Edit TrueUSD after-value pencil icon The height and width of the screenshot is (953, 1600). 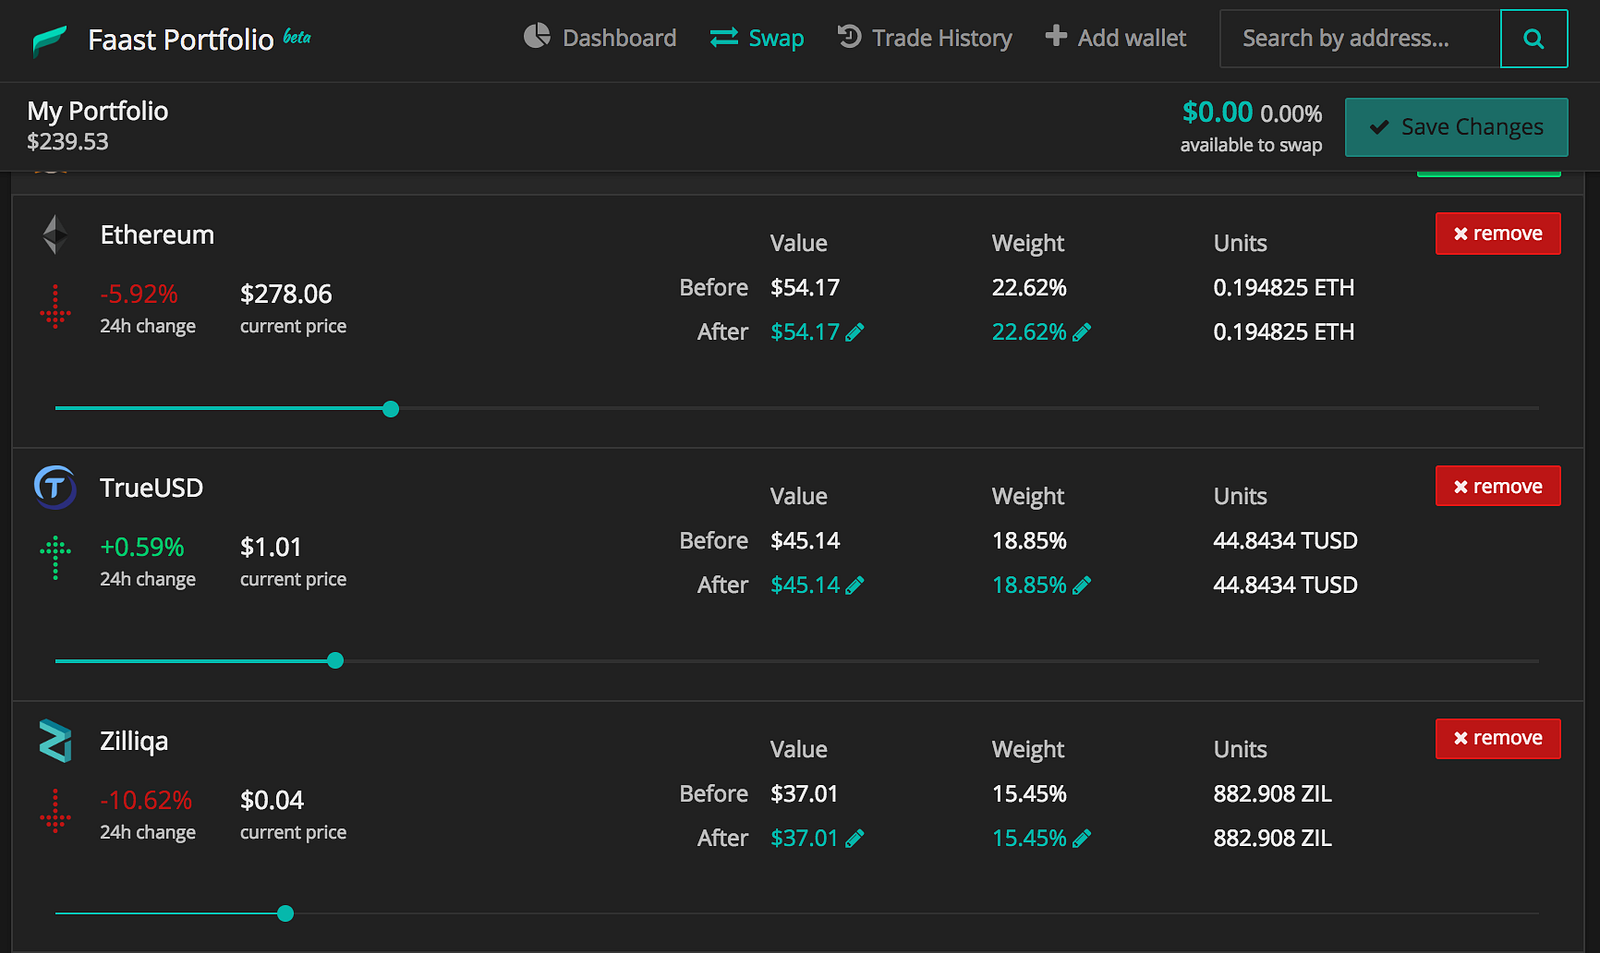point(855,585)
